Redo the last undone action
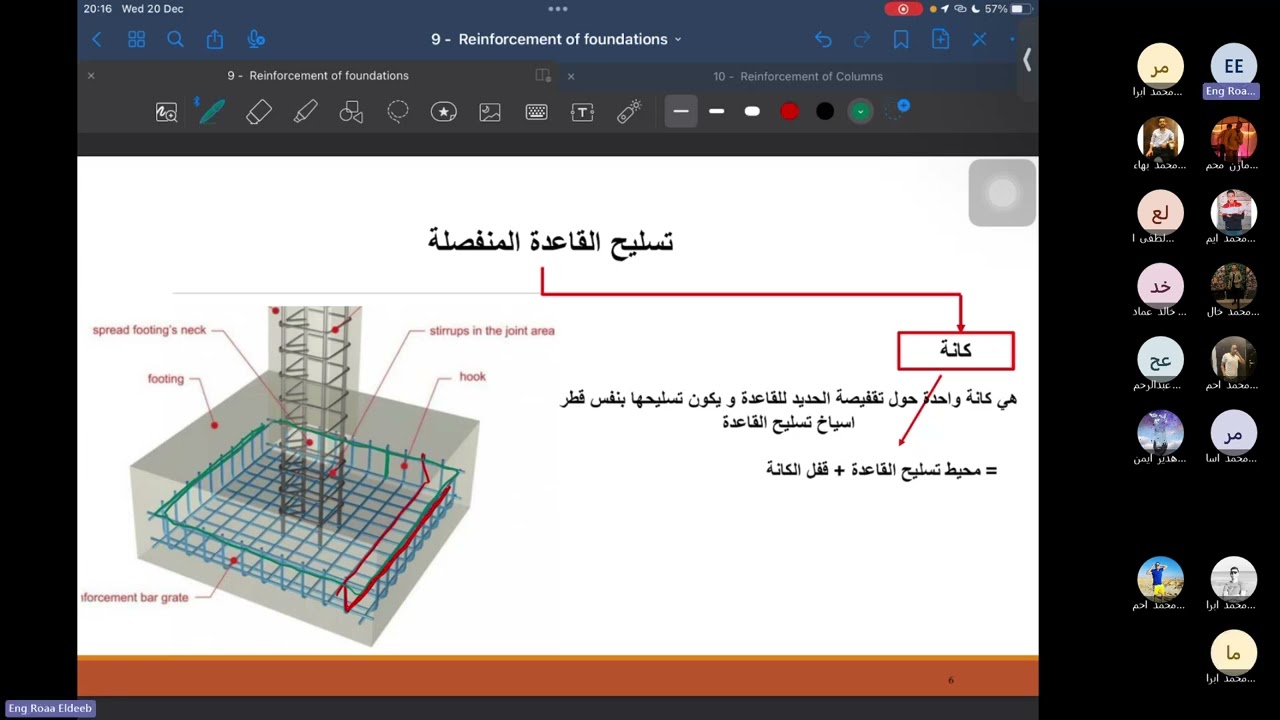Viewport: 1280px width, 720px height. click(x=862, y=39)
